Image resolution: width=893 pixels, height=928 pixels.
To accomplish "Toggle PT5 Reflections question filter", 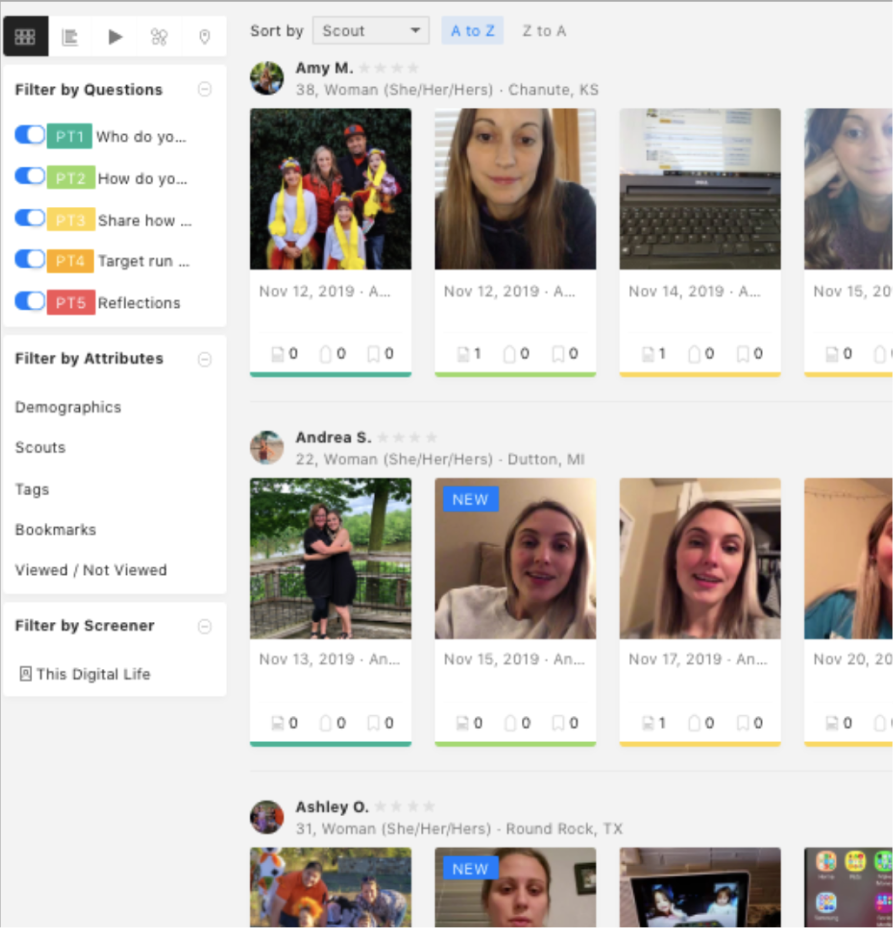I will (x=30, y=301).
